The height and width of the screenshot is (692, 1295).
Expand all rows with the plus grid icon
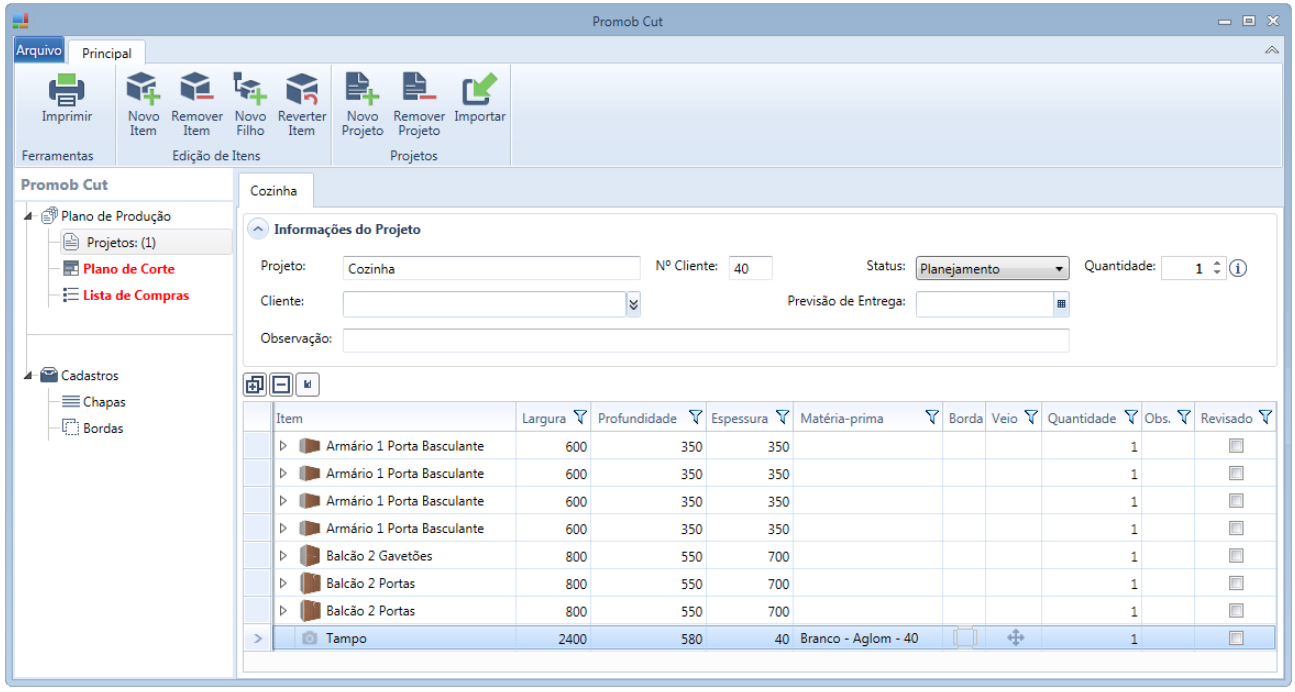255,384
